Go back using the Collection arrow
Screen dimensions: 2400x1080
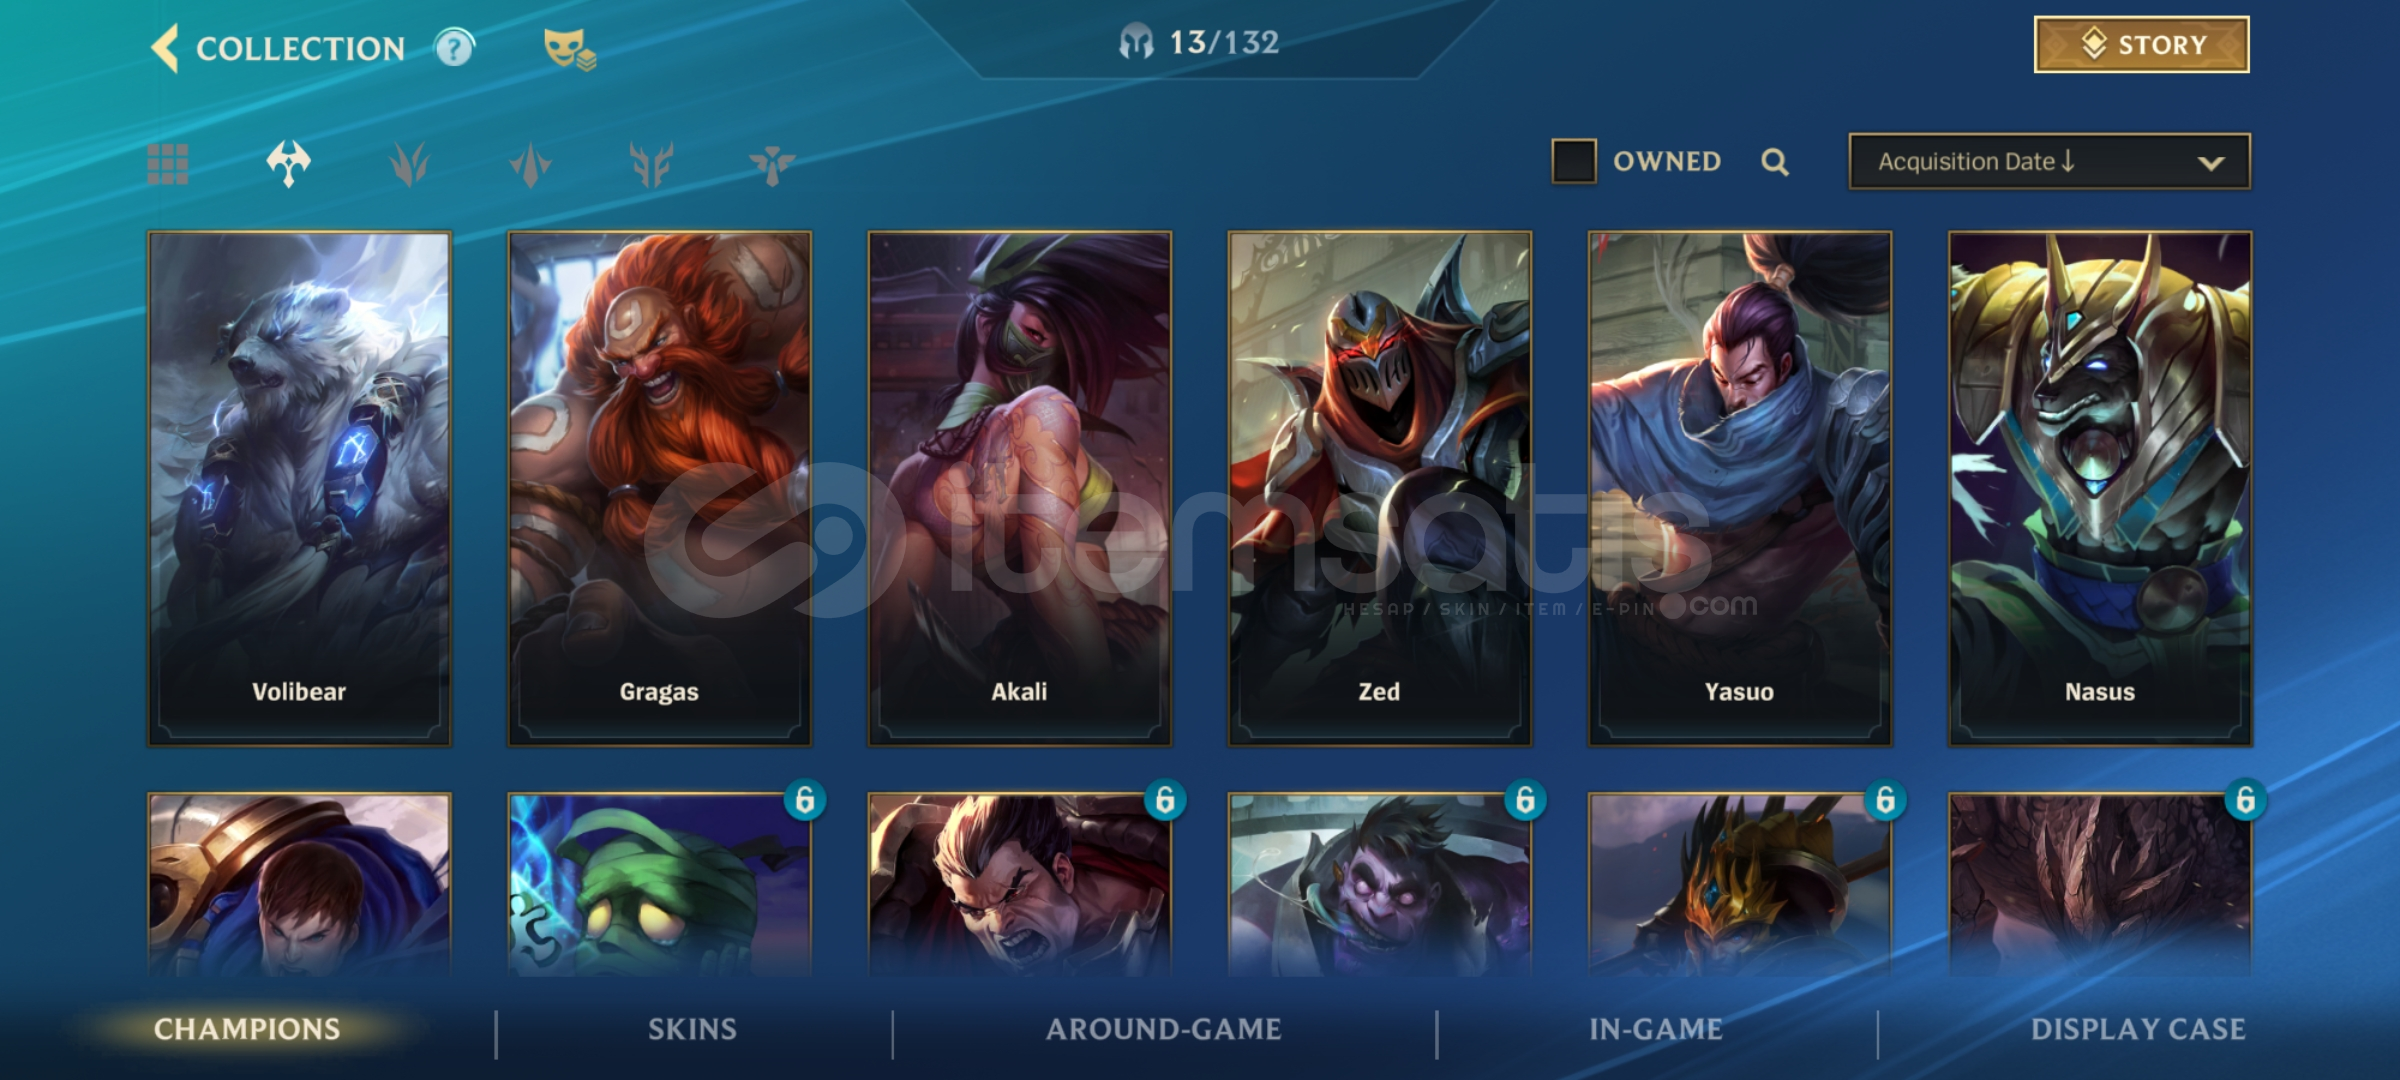click(165, 48)
